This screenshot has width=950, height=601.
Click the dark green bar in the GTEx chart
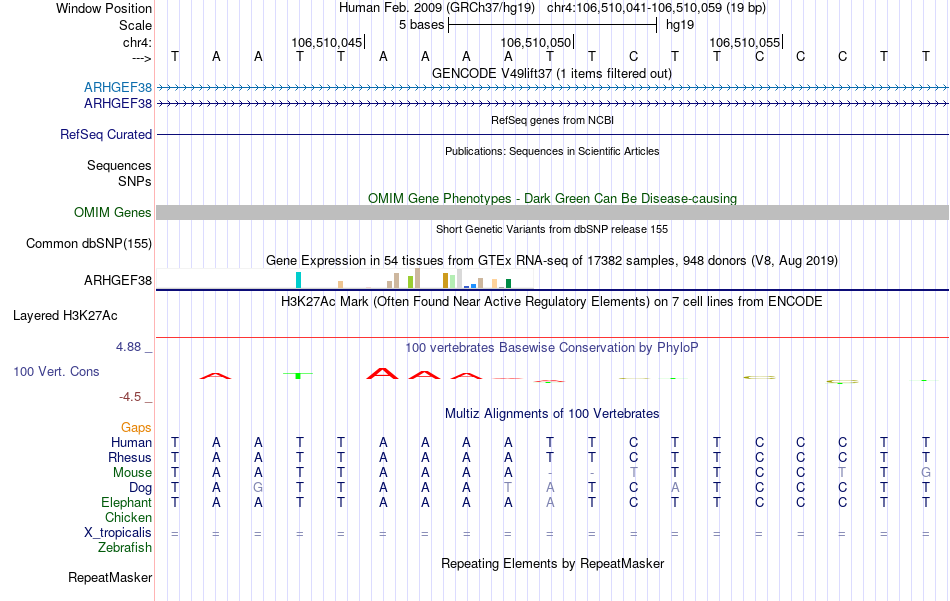coord(508,284)
